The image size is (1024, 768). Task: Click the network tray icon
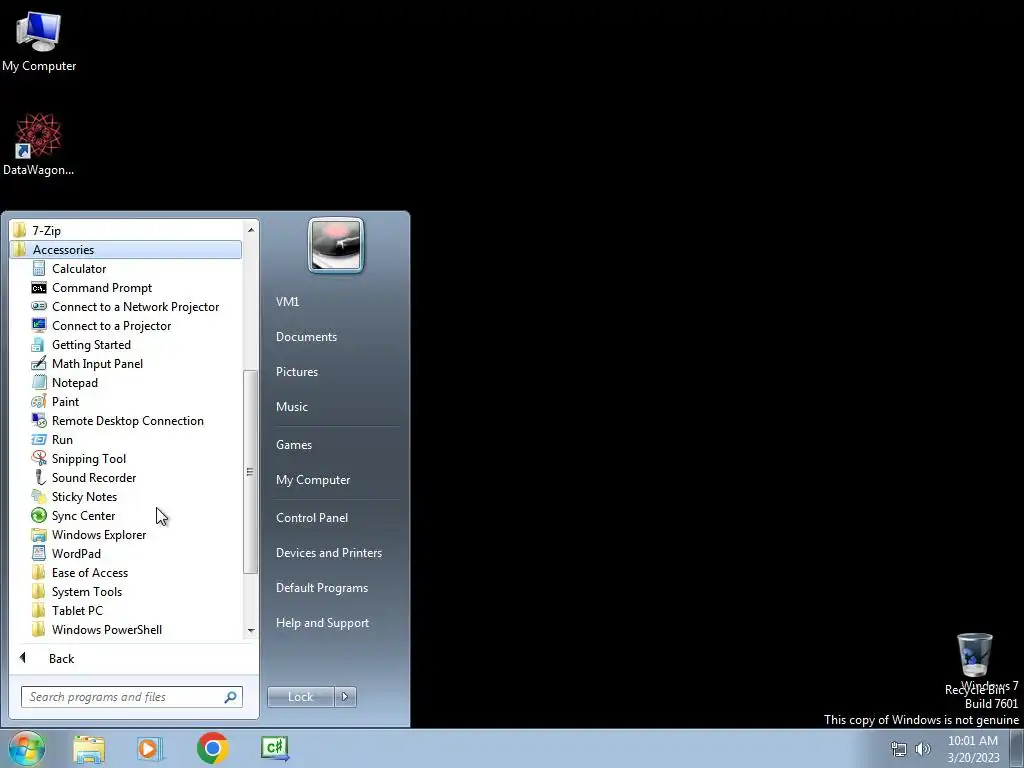(x=899, y=749)
